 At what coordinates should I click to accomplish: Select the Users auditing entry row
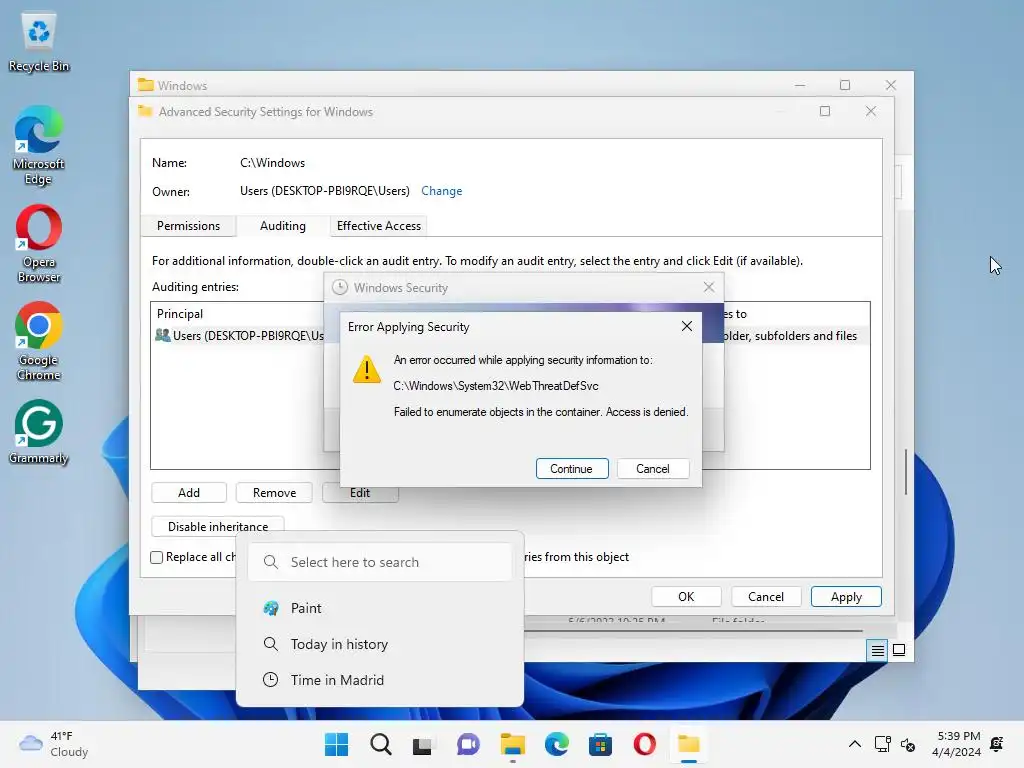[x=509, y=336]
